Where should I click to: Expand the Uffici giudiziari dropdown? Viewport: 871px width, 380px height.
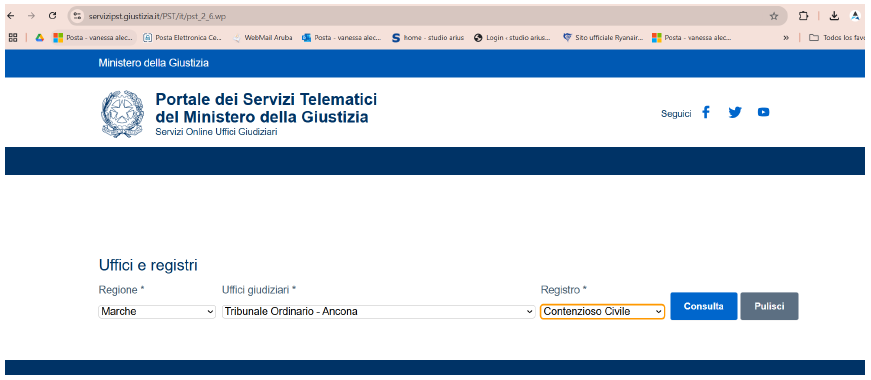pos(378,312)
